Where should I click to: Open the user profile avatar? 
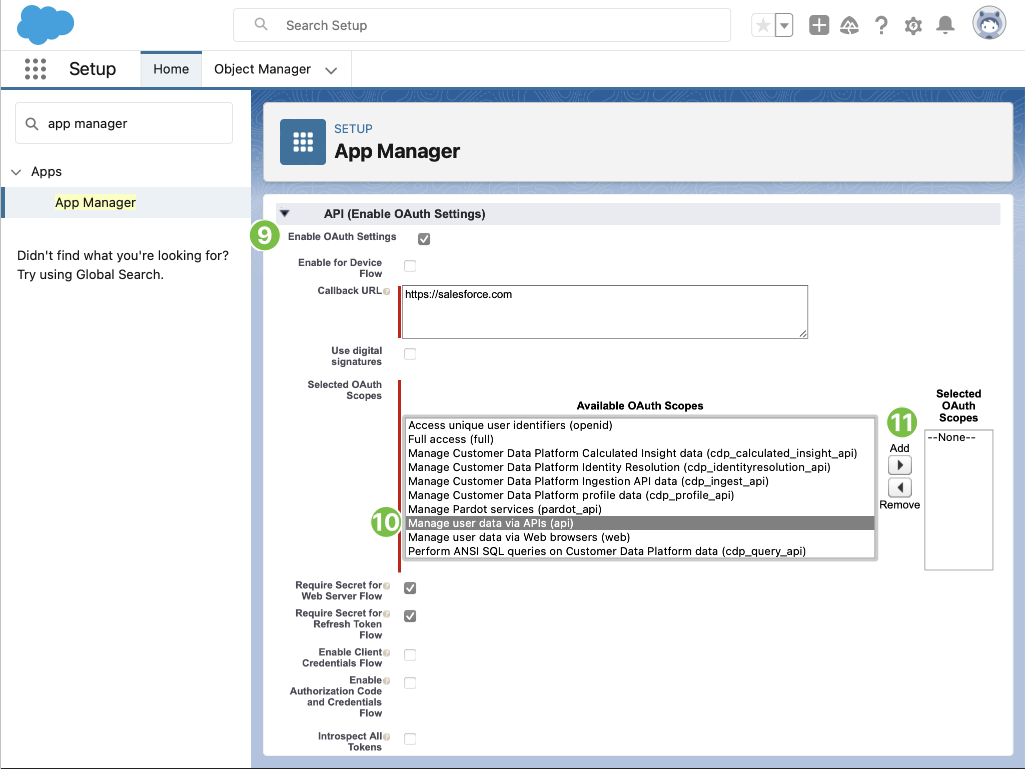tap(989, 25)
